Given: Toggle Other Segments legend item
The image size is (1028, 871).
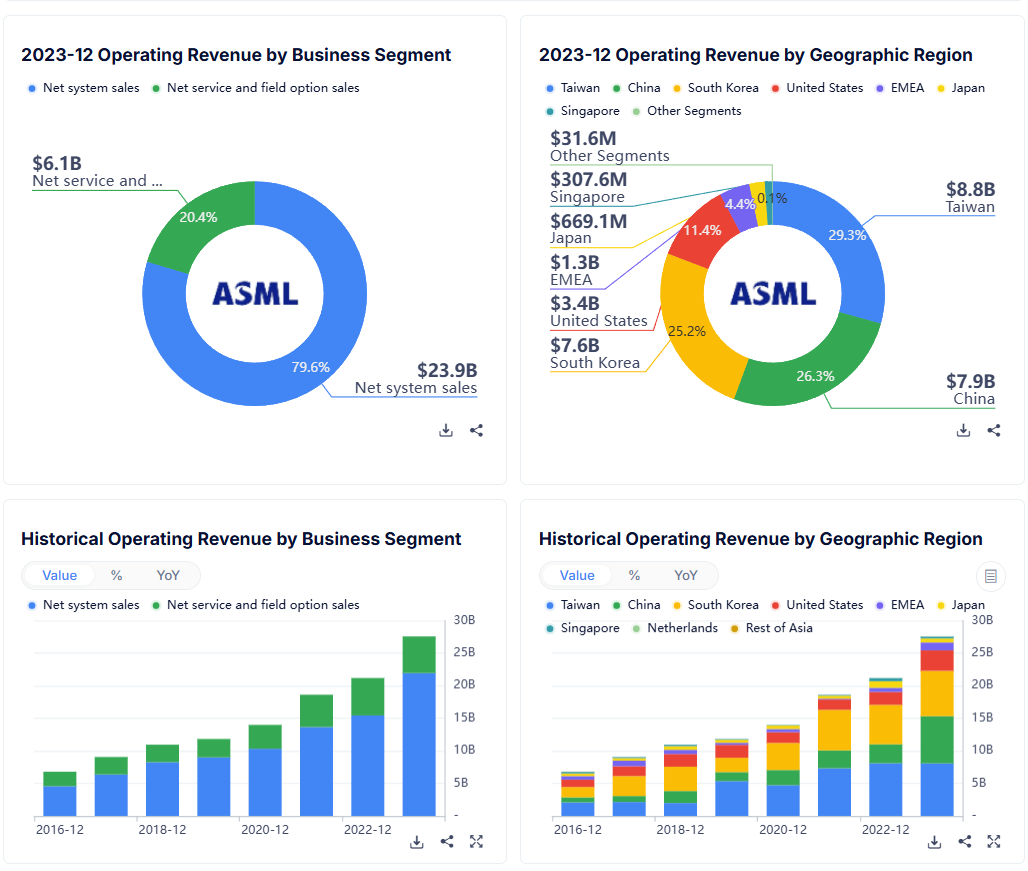Looking at the screenshot, I should pos(687,111).
